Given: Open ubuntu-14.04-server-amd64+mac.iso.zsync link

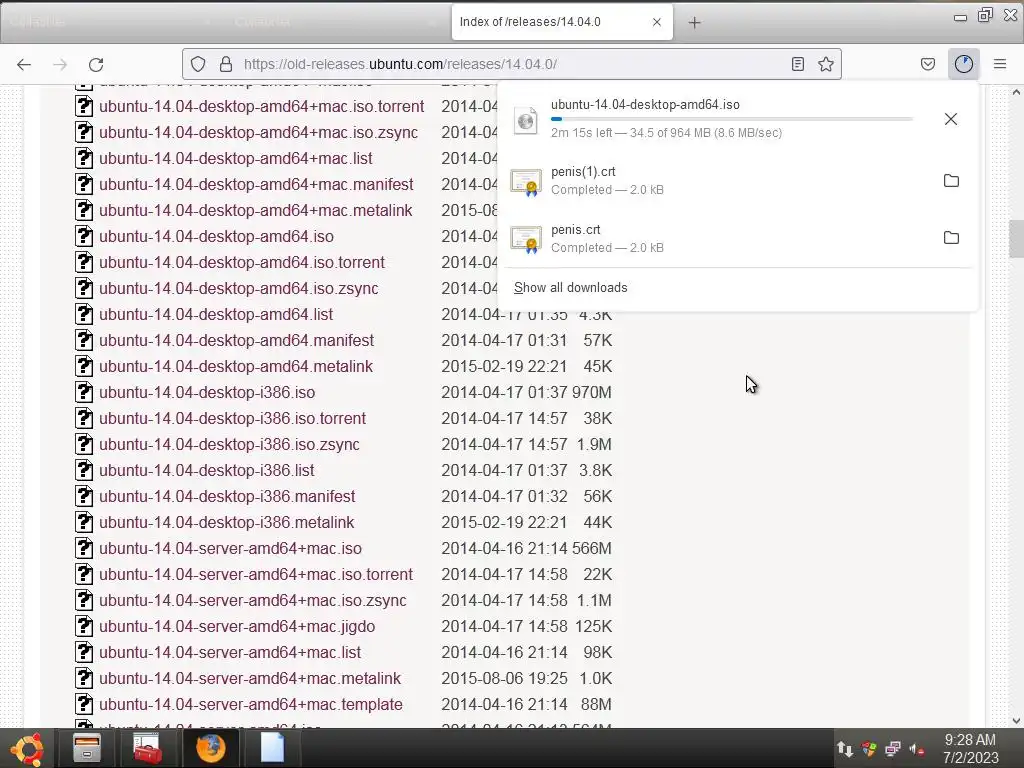Looking at the screenshot, I should (253, 601).
